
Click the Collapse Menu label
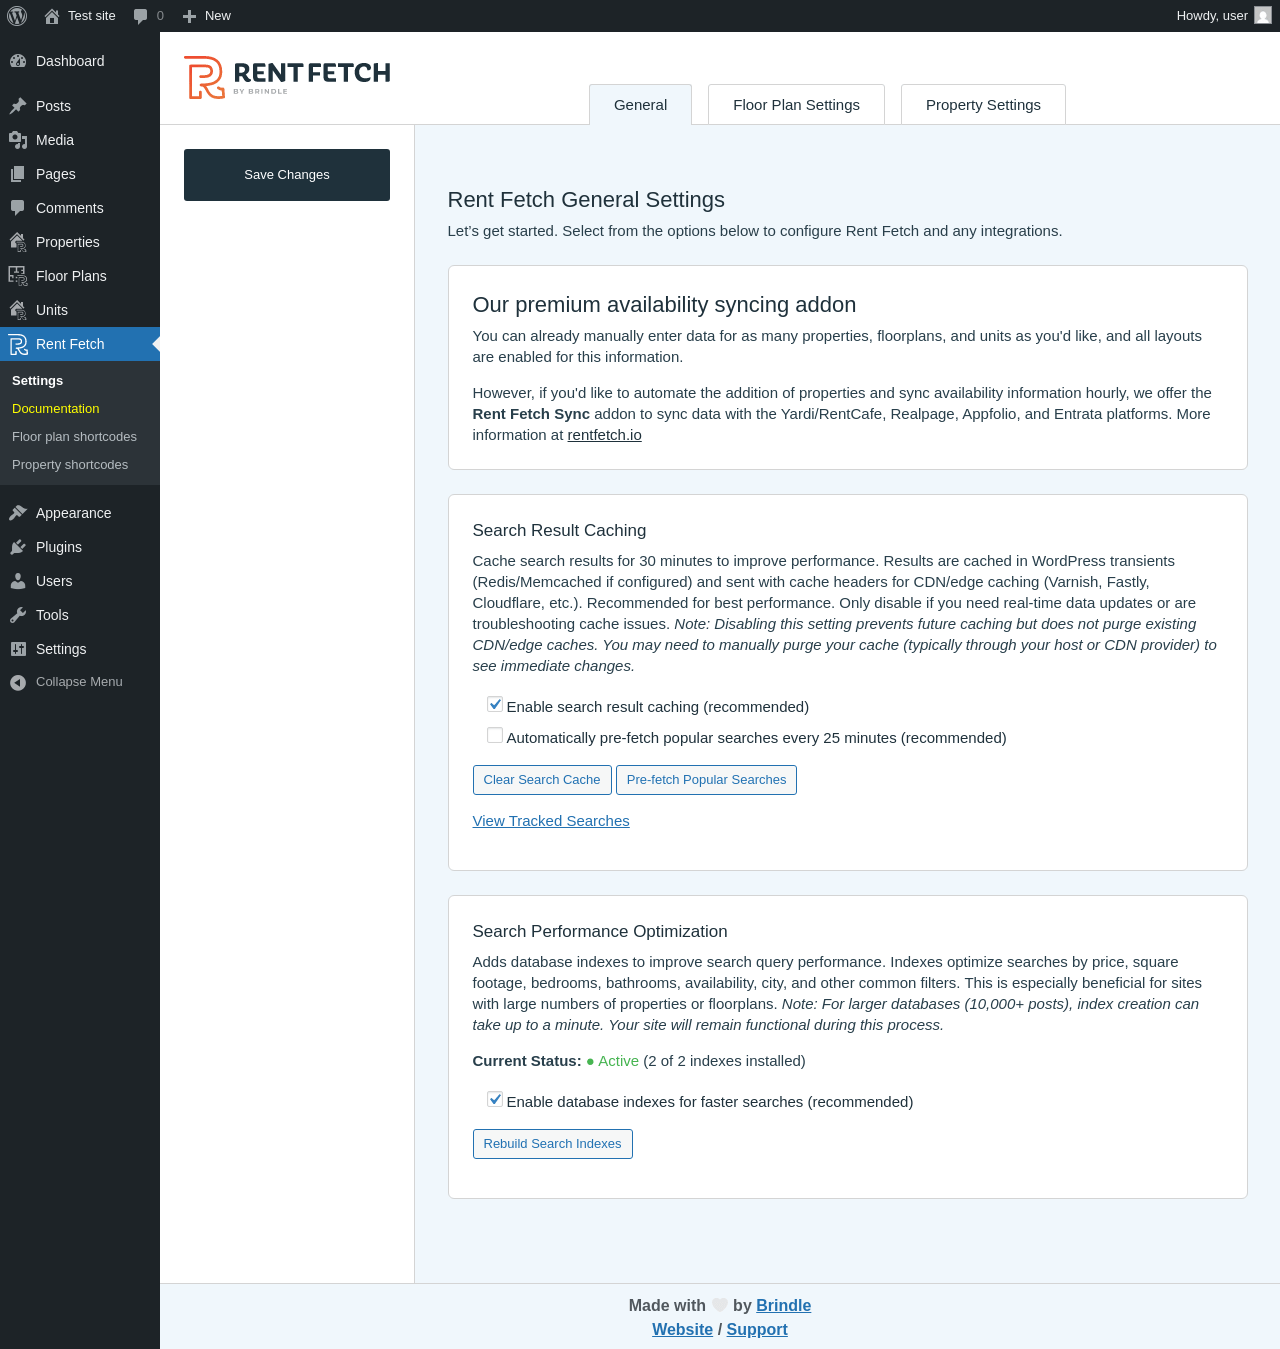point(79,682)
